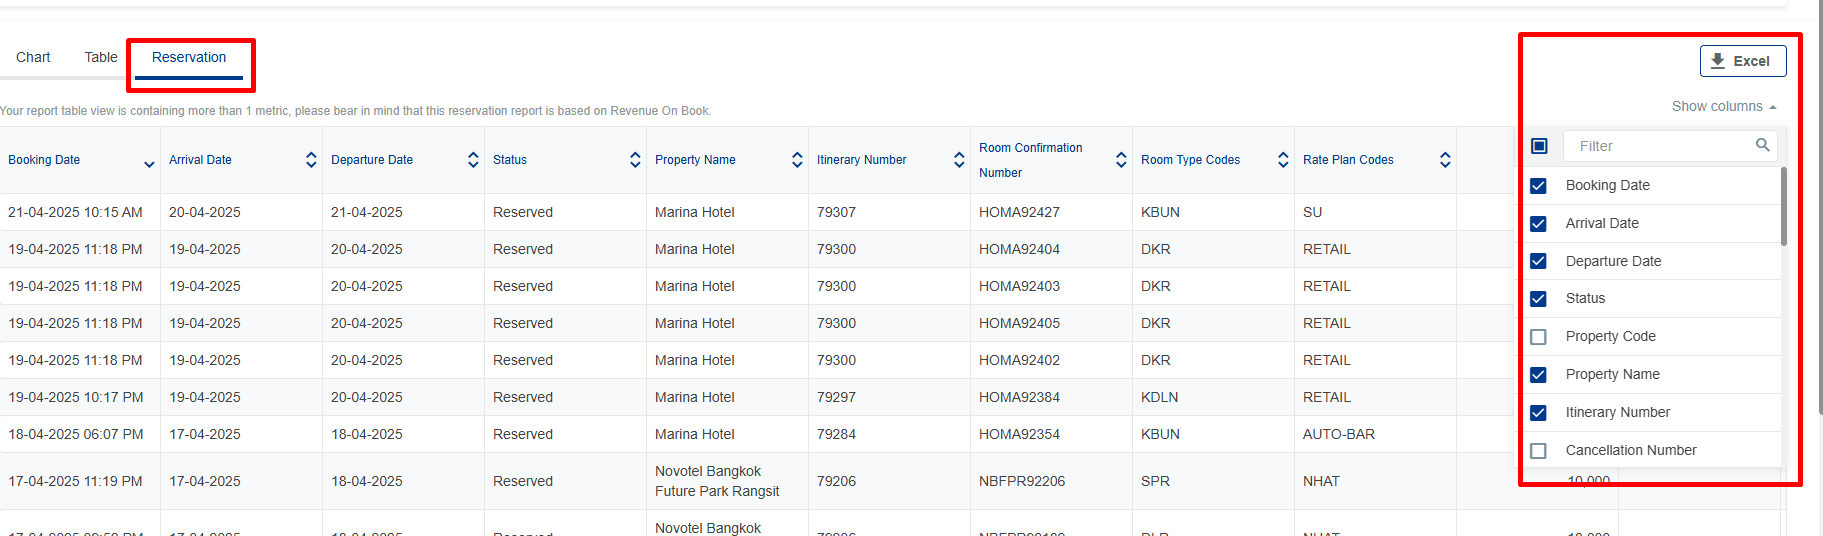
Task: Sort by Booking Date column arrow
Action: click(149, 162)
